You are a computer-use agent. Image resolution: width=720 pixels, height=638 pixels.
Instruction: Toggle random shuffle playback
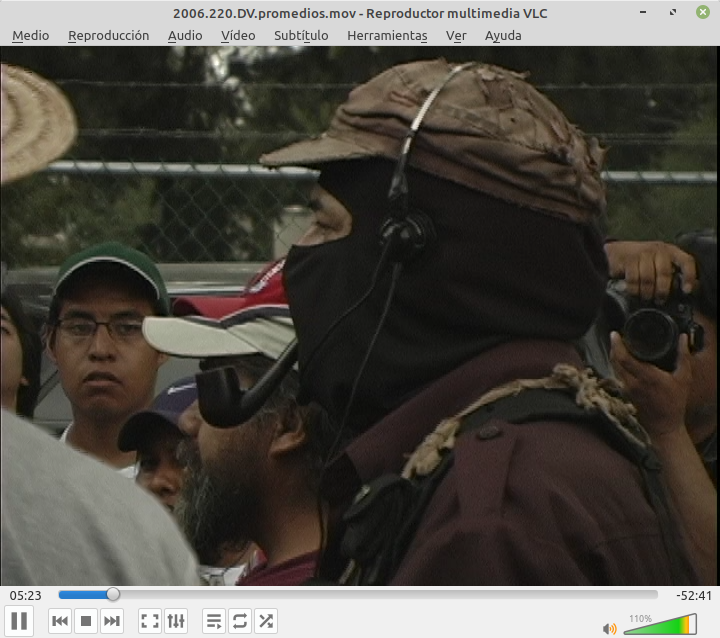[266, 621]
